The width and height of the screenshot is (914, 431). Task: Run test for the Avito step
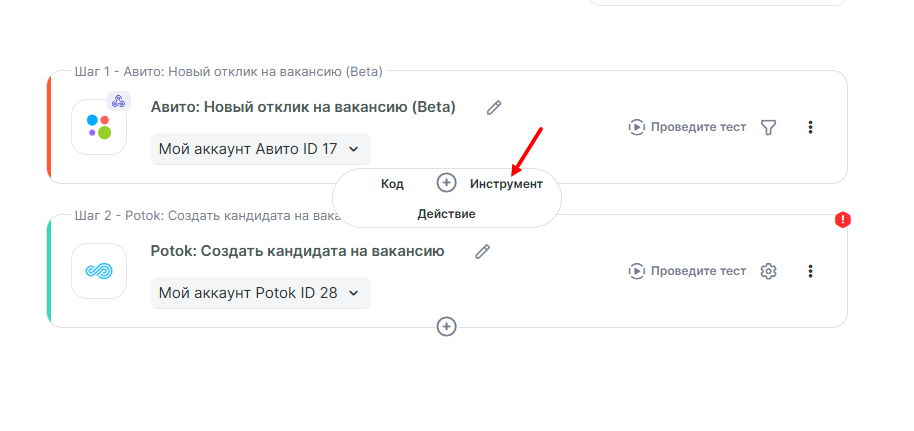pos(688,127)
